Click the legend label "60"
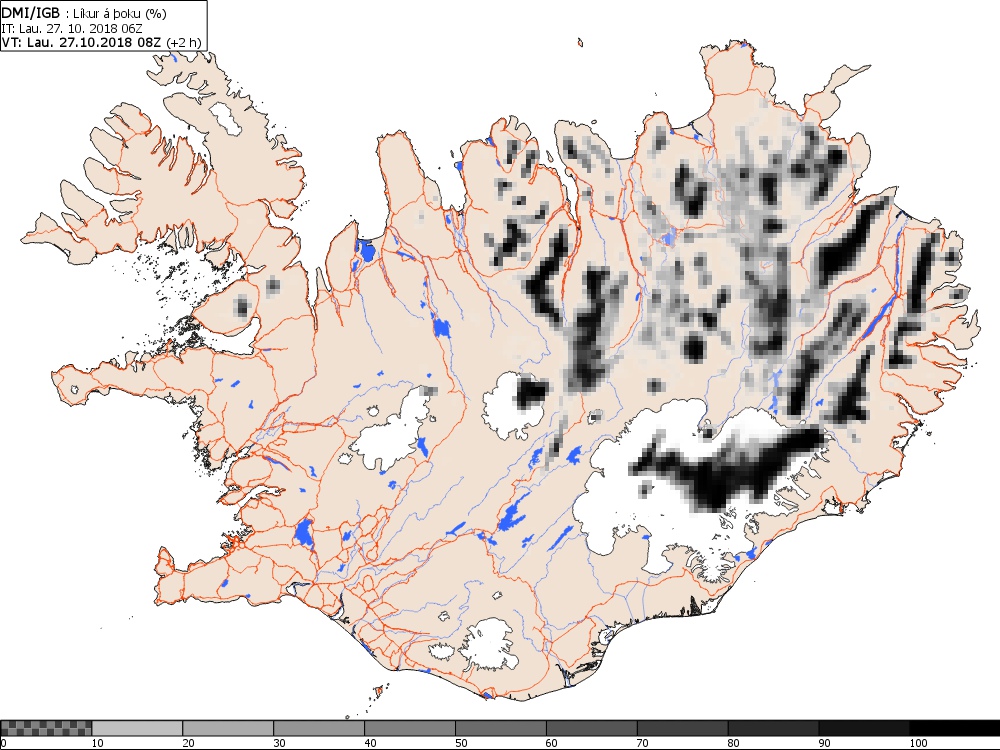 click(x=552, y=743)
